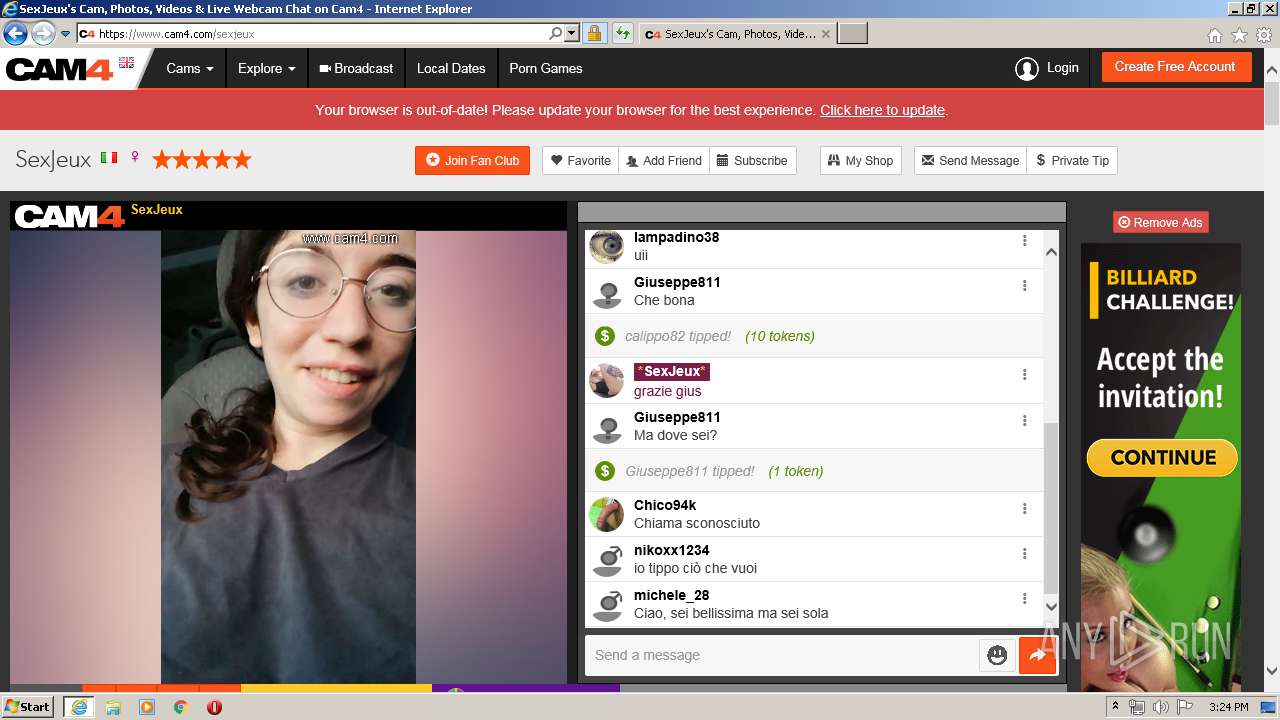The image size is (1280, 720).
Task: Expand the Cams dropdown menu
Action: 190,69
